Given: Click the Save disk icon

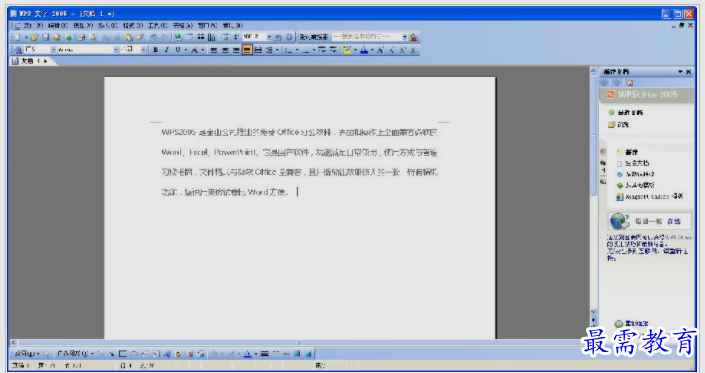Looking at the screenshot, I should [x=45, y=37].
